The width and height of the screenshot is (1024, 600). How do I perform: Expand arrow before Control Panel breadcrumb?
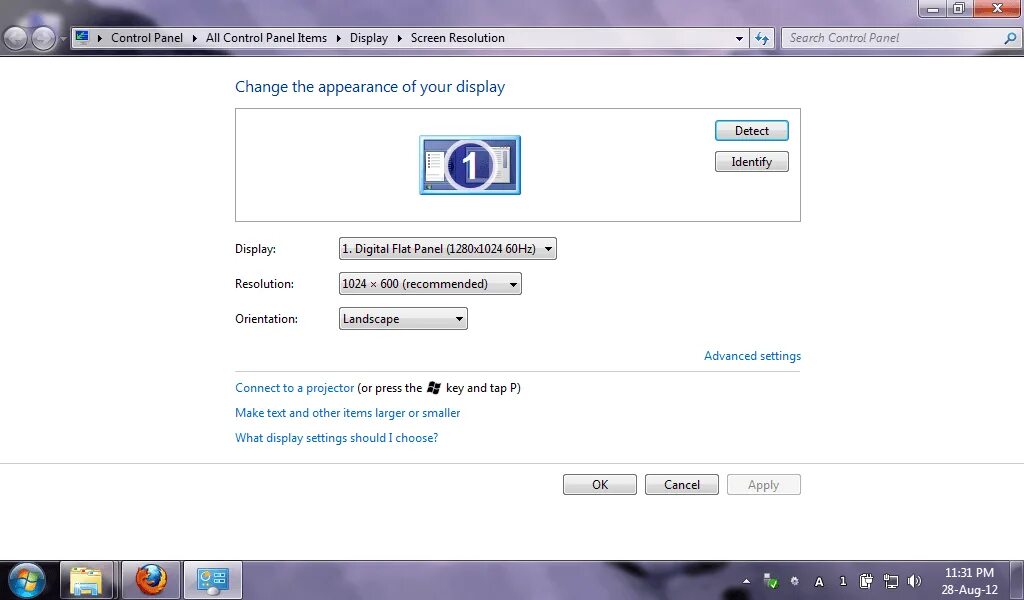pos(100,38)
